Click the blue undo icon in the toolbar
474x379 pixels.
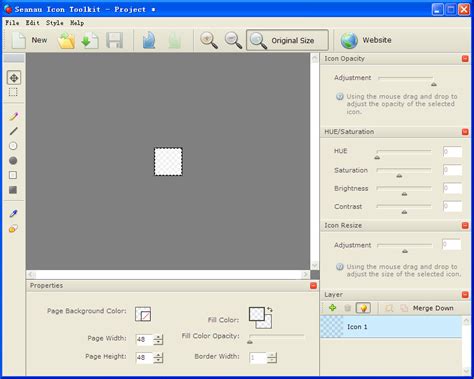[149, 41]
